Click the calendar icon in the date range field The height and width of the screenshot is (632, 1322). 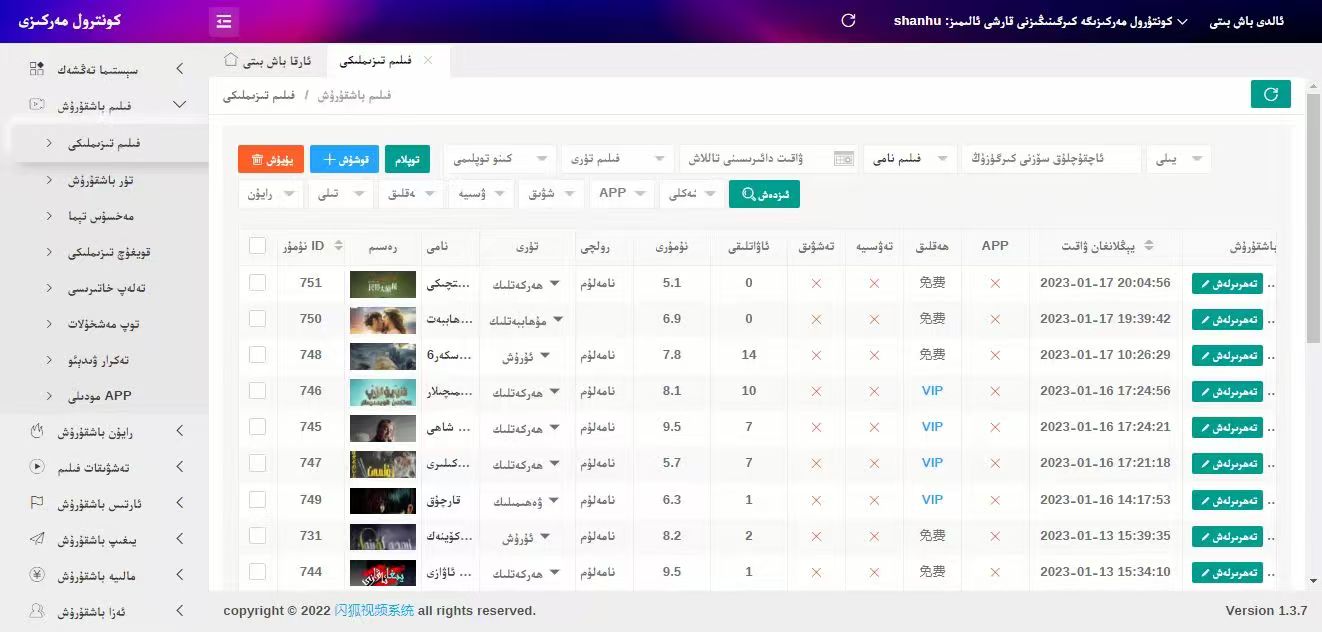(x=844, y=159)
